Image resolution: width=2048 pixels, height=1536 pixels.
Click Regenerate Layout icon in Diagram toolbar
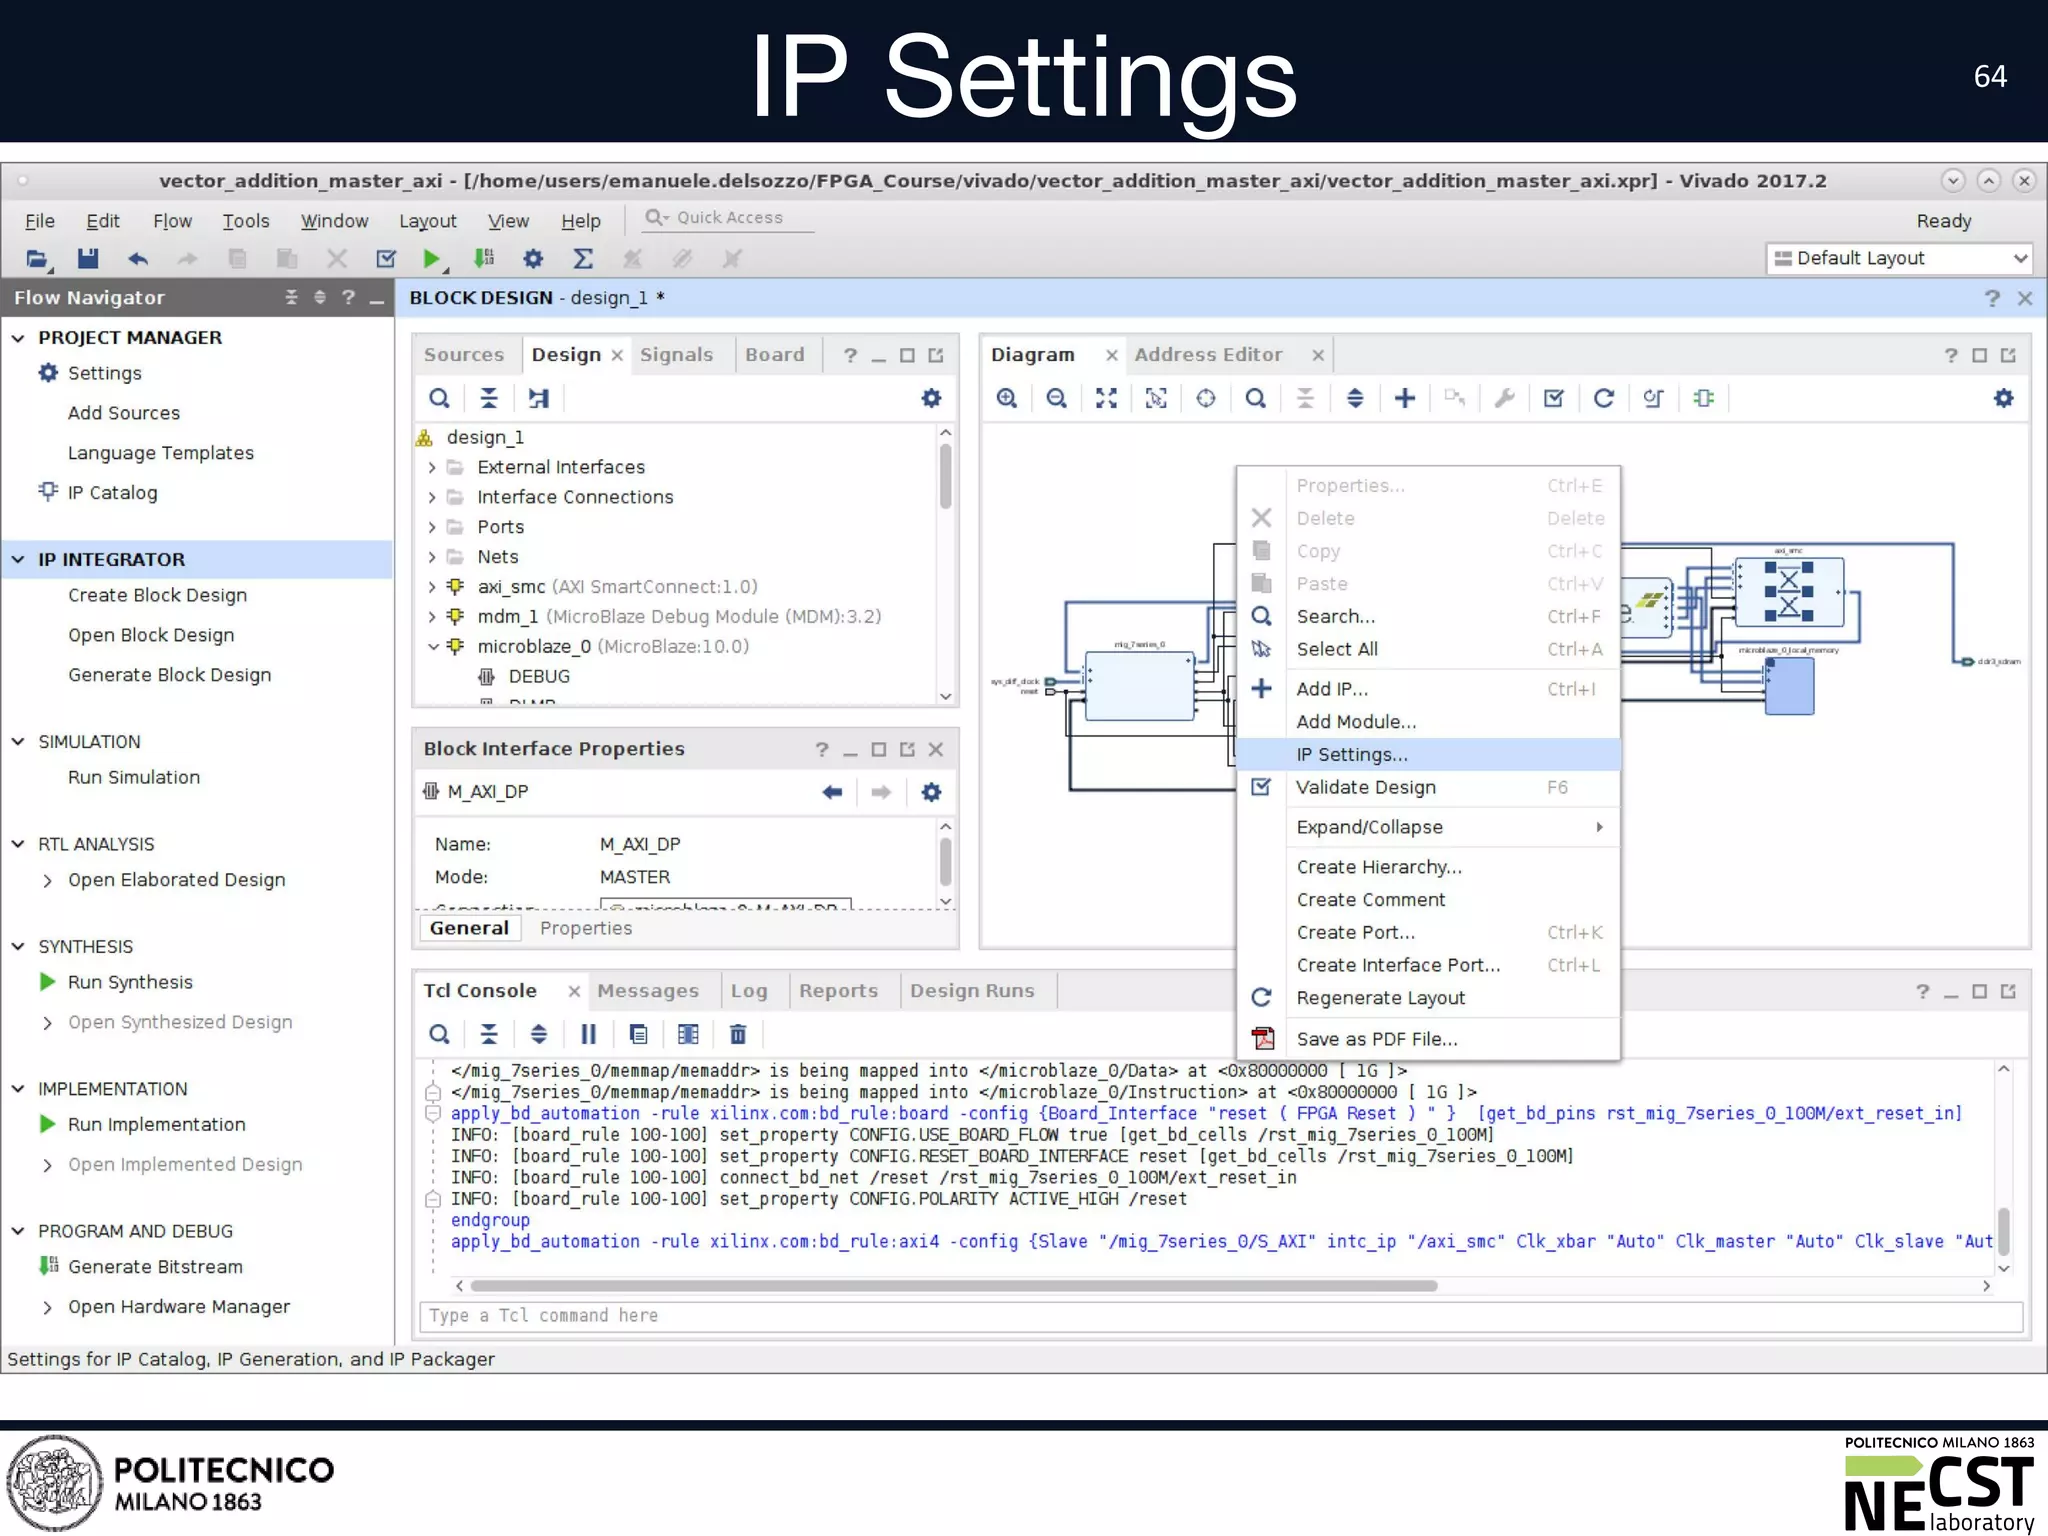1603,398
